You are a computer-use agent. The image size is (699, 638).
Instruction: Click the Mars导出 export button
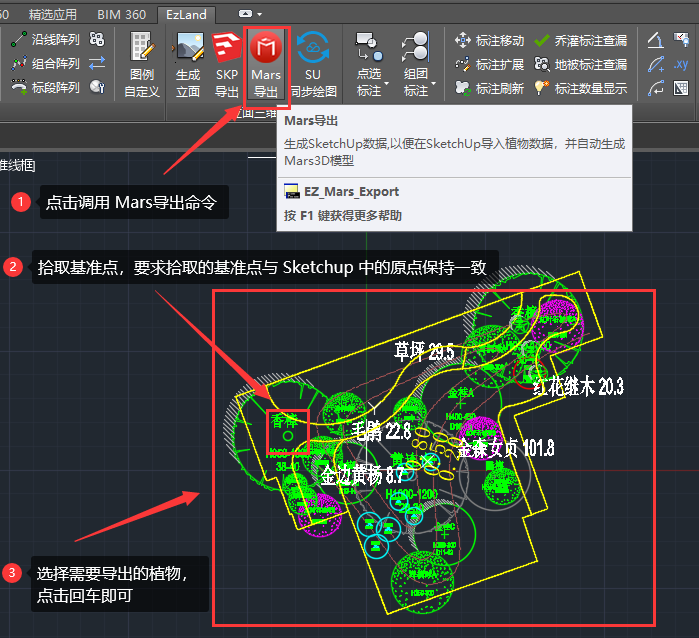pos(266,65)
